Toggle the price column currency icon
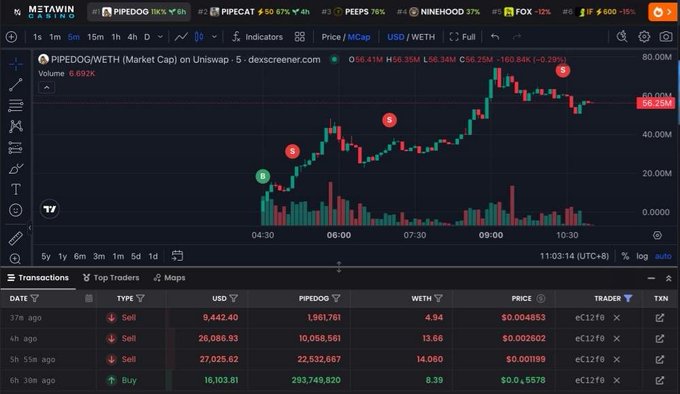Image resolution: width=680 pixels, height=394 pixels. [x=540, y=298]
